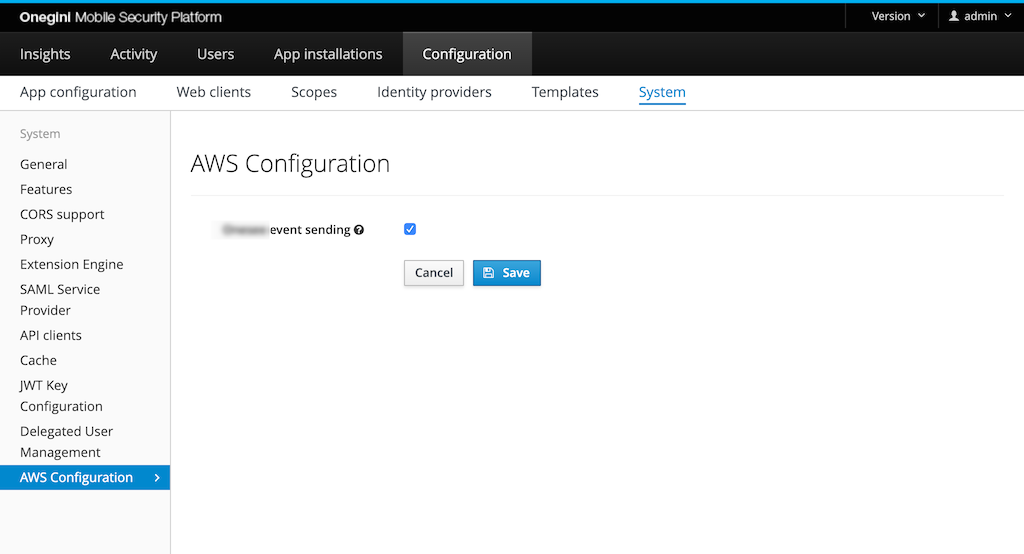Click the Cancel button
The height and width of the screenshot is (554, 1024).
(x=434, y=273)
